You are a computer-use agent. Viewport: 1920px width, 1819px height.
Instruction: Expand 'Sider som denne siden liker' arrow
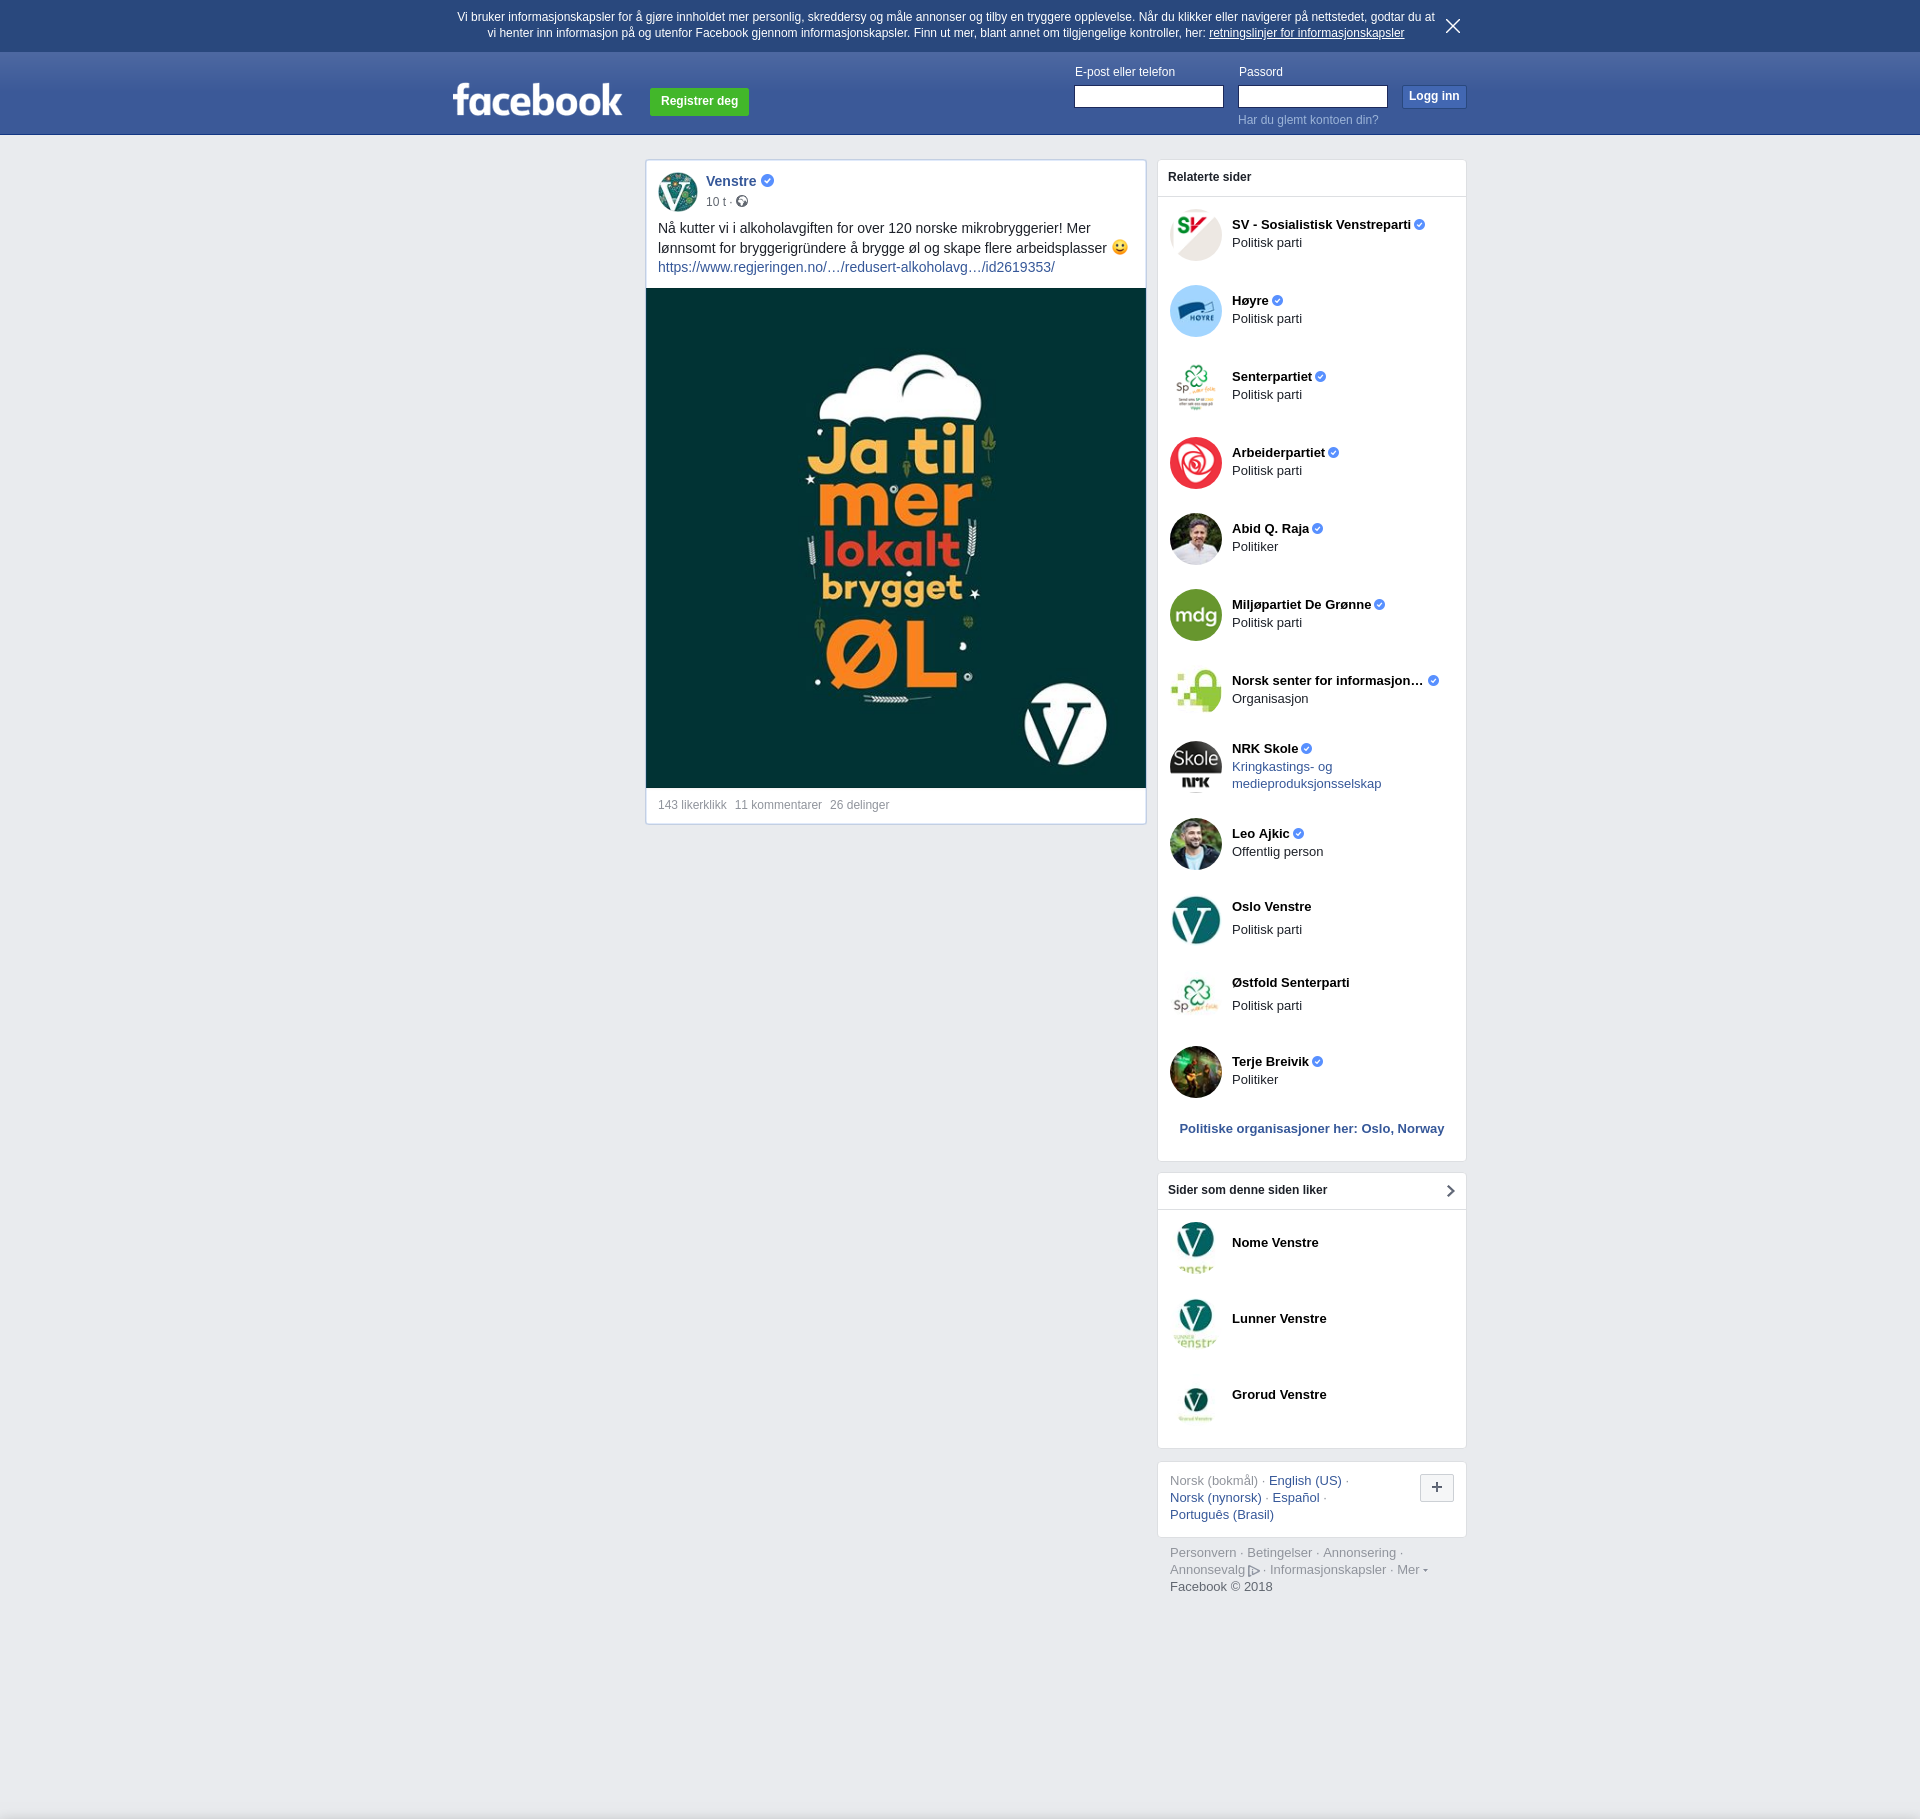(1450, 1190)
